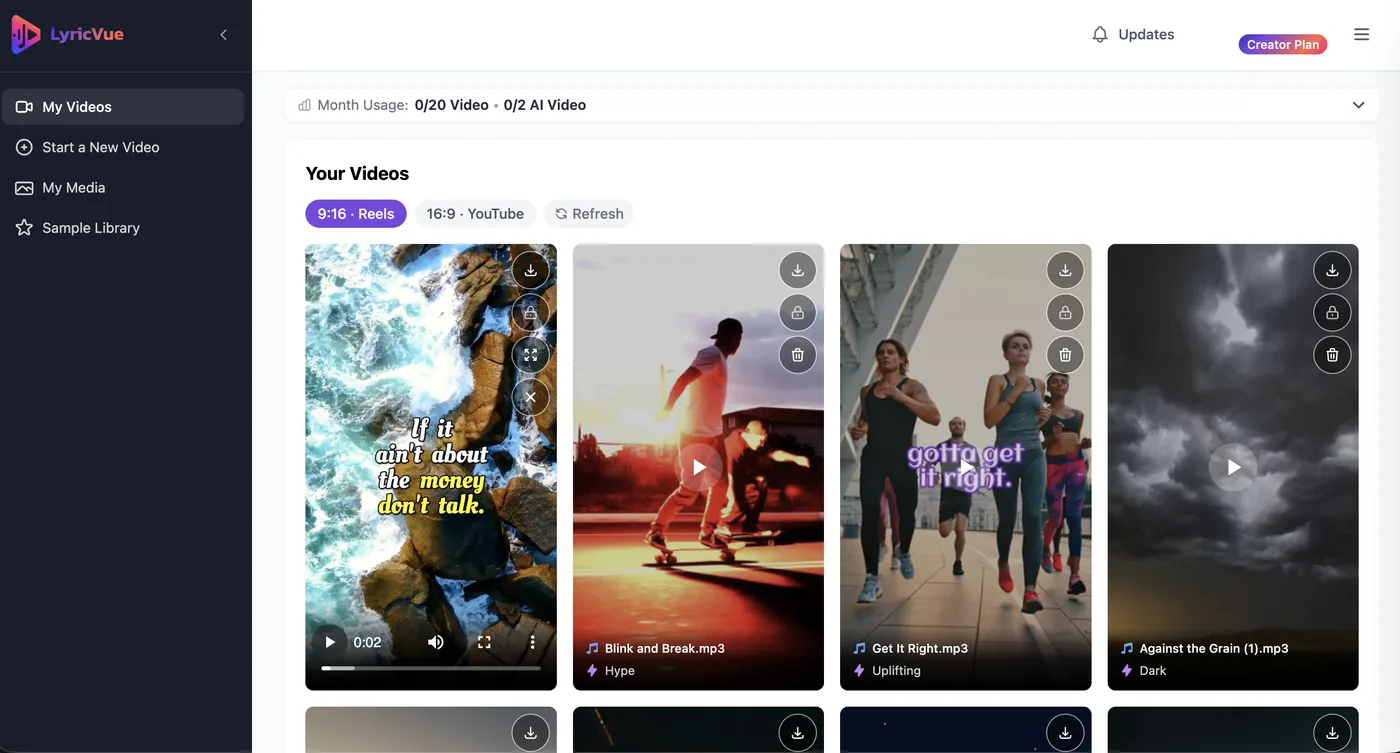Delete the Blink and Break.mp3 video

[x=798, y=355]
